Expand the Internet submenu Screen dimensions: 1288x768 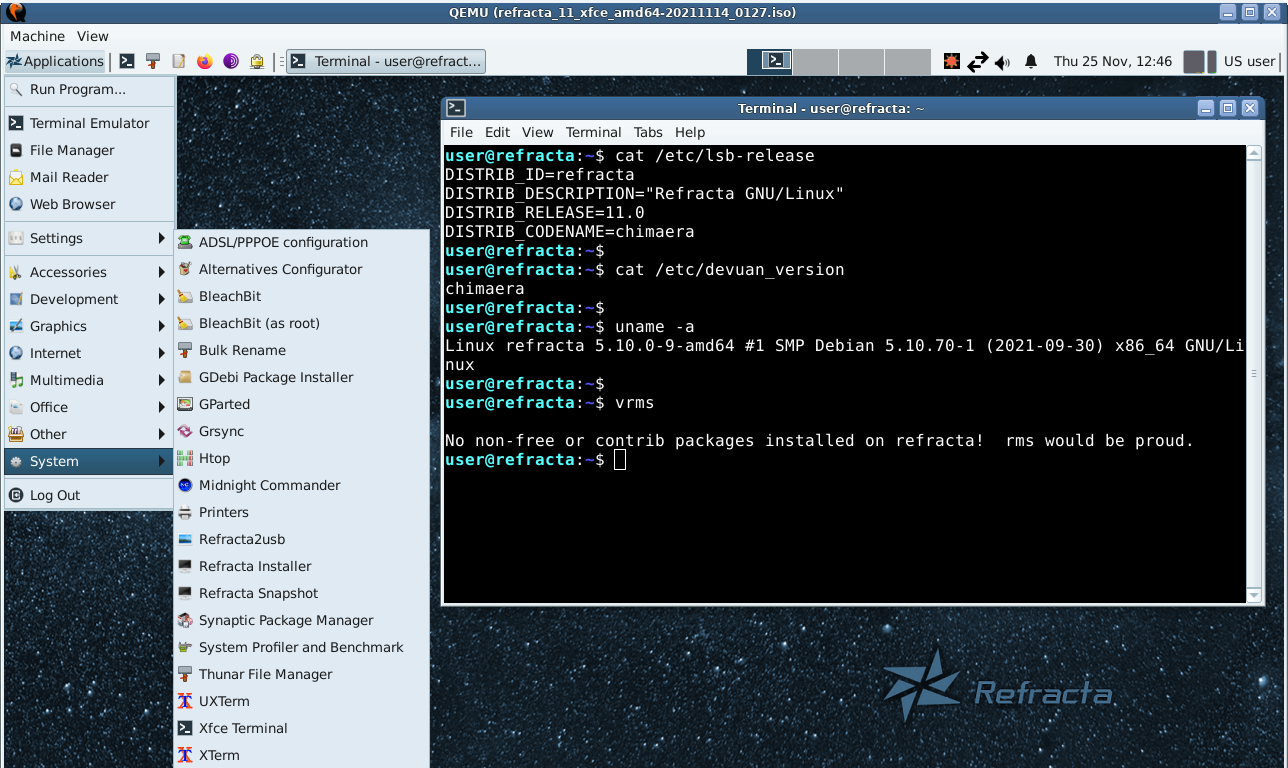point(89,353)
